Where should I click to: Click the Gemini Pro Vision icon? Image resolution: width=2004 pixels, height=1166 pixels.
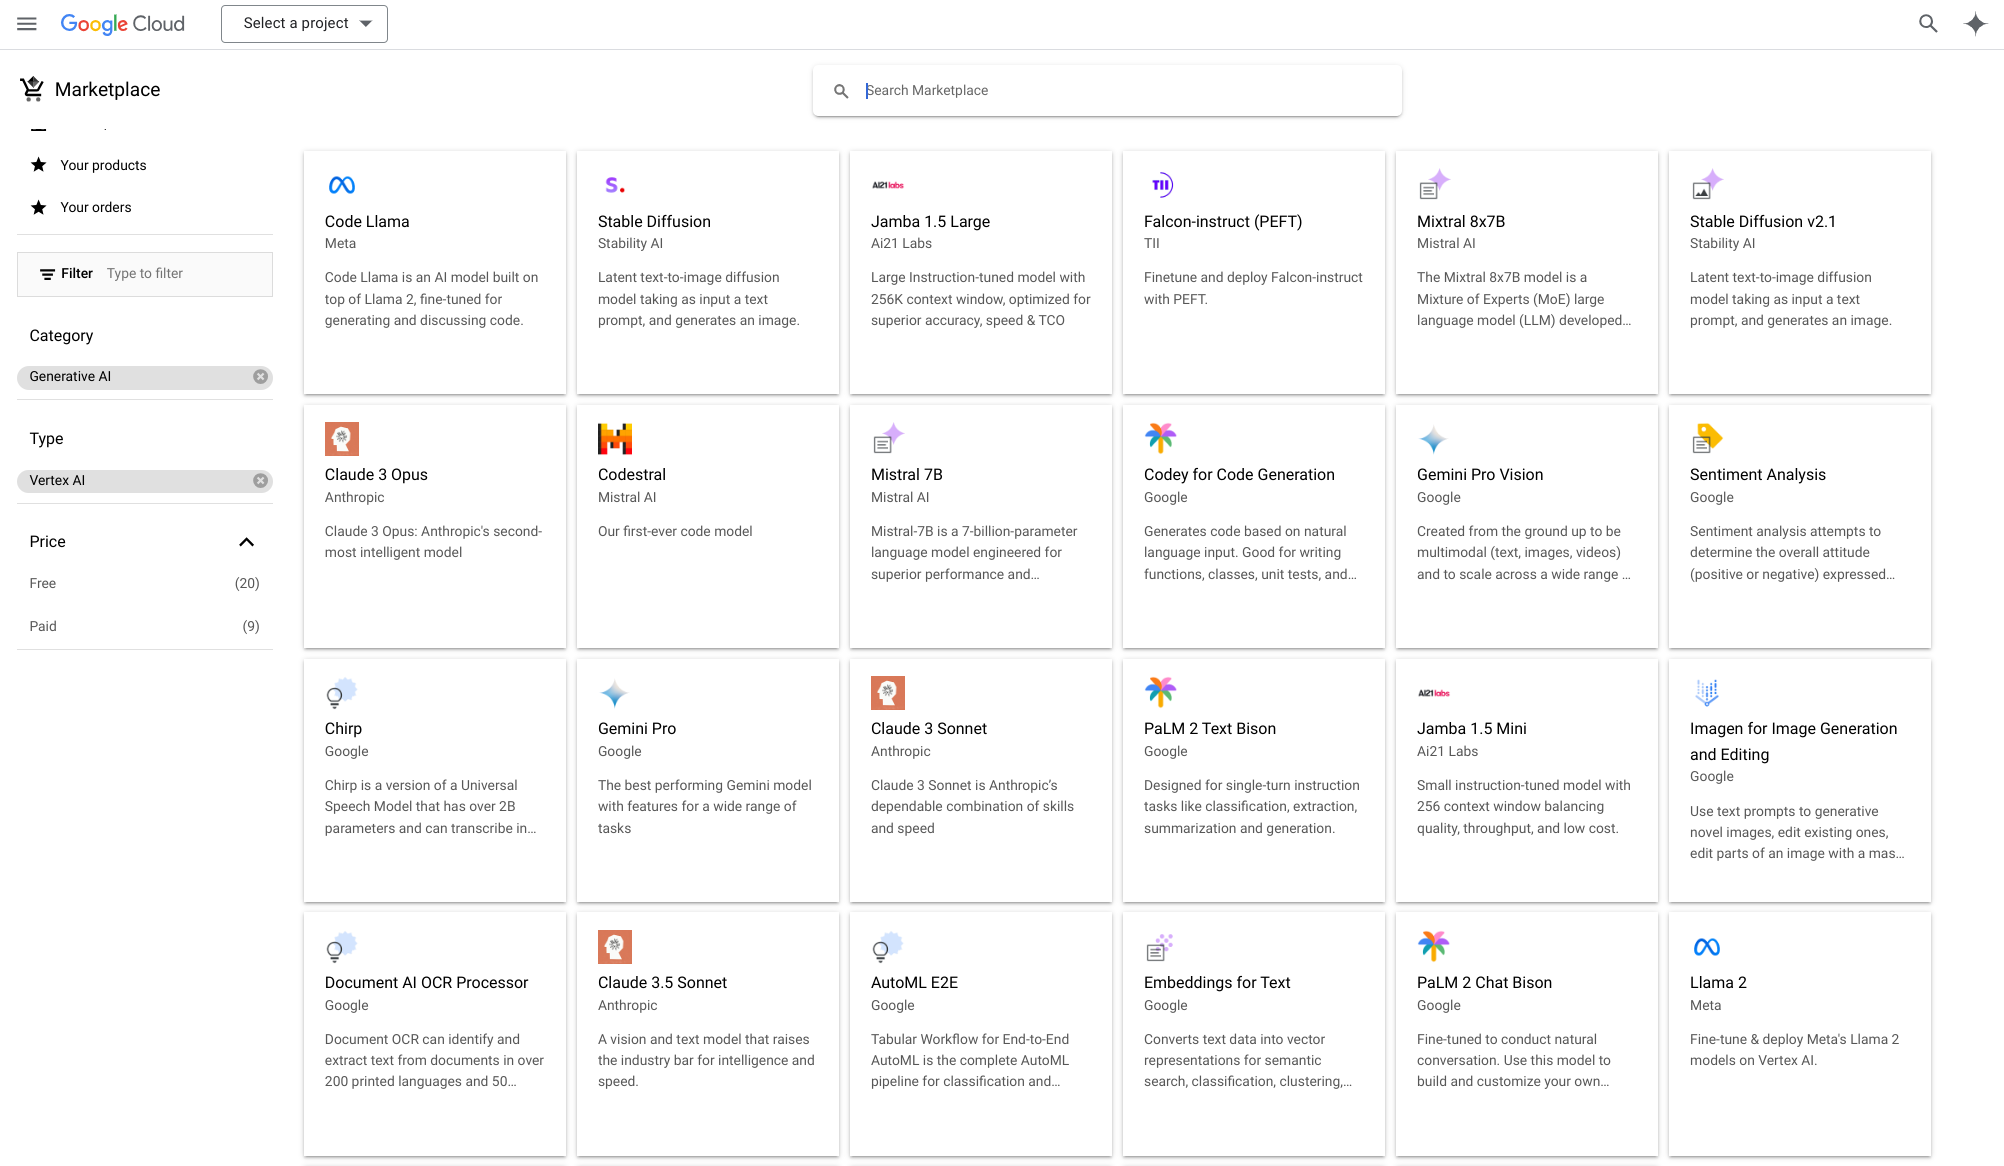pos(1434,439)
